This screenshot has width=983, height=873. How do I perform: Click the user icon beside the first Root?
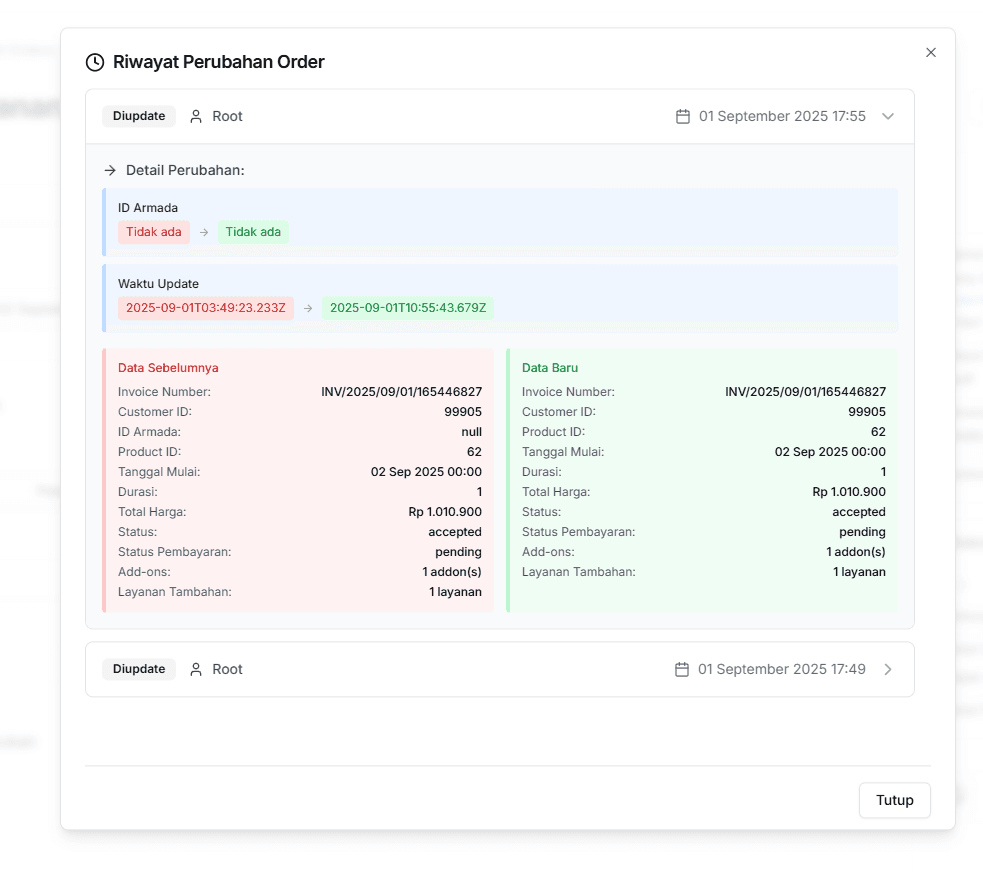pos(196,117)
